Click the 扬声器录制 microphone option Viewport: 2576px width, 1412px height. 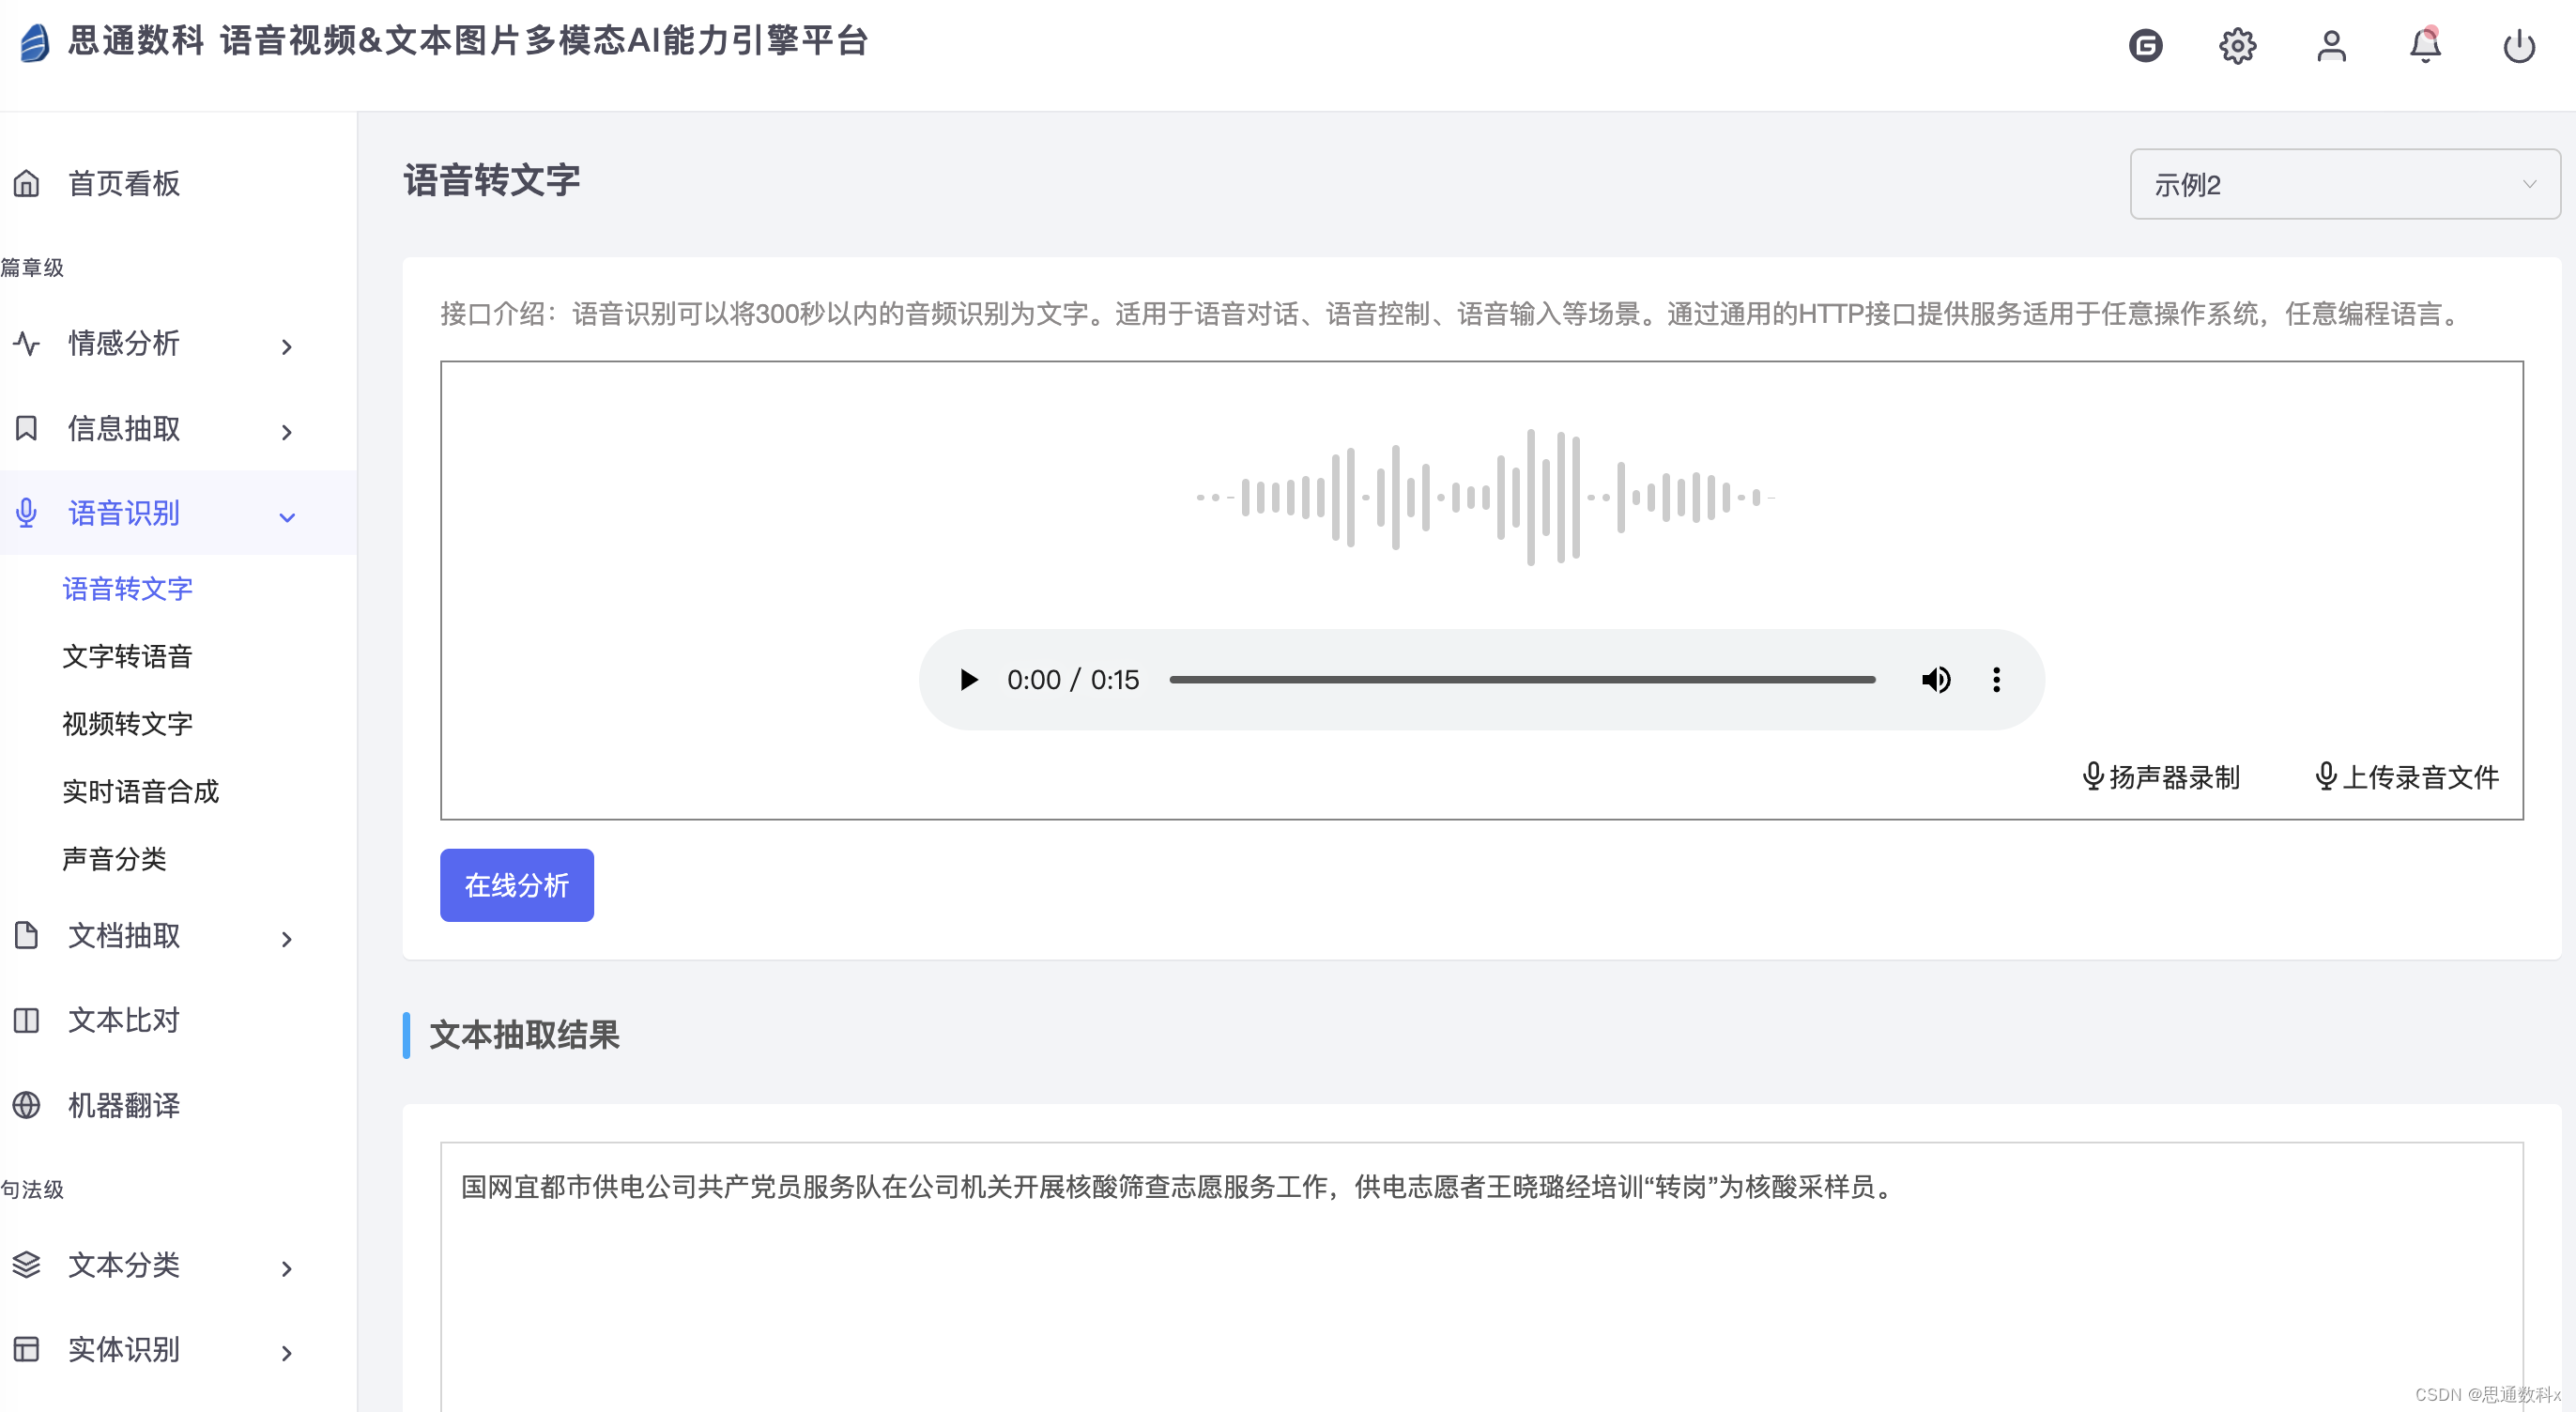click(2161, 777)
